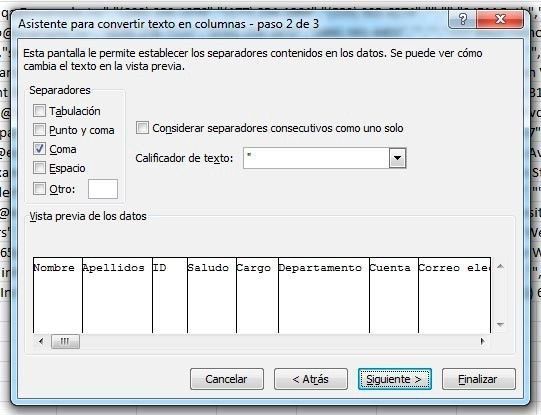Click the preview scroll-left arrow
The width and height of the screenshot is (541, 415).
pyautogui.click(x=41, y=341)
